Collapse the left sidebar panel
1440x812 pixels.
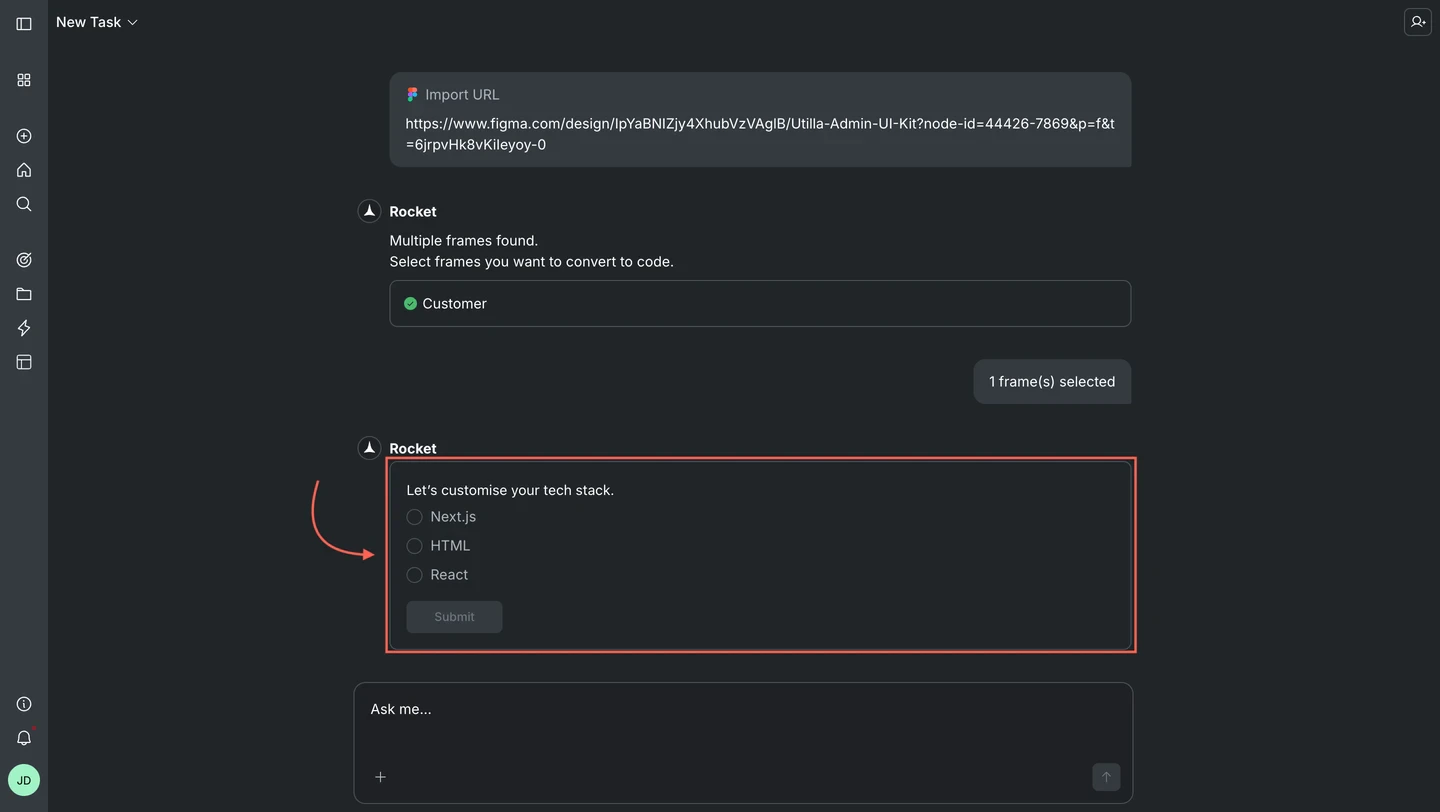pyautogui.click(x=24, y=22)
